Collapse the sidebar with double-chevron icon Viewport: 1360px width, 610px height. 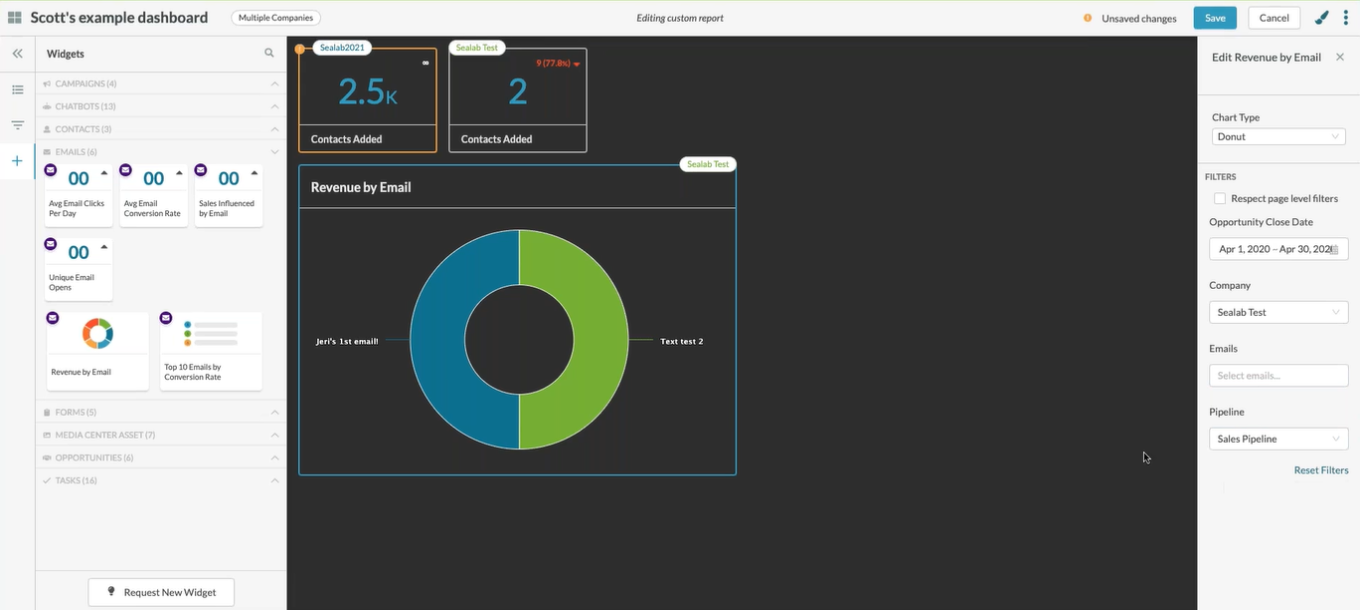coord(17,54)
